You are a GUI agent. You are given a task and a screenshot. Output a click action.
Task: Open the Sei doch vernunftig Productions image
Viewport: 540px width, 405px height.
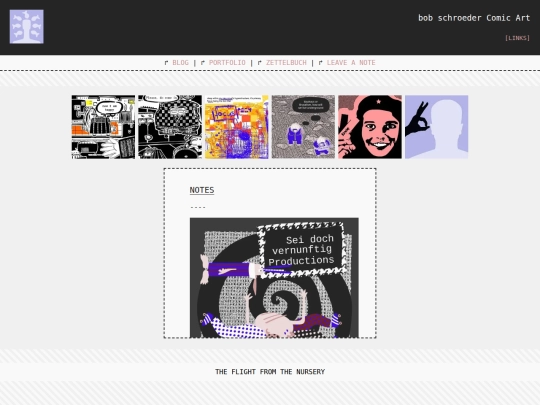(x=274, y=278)
